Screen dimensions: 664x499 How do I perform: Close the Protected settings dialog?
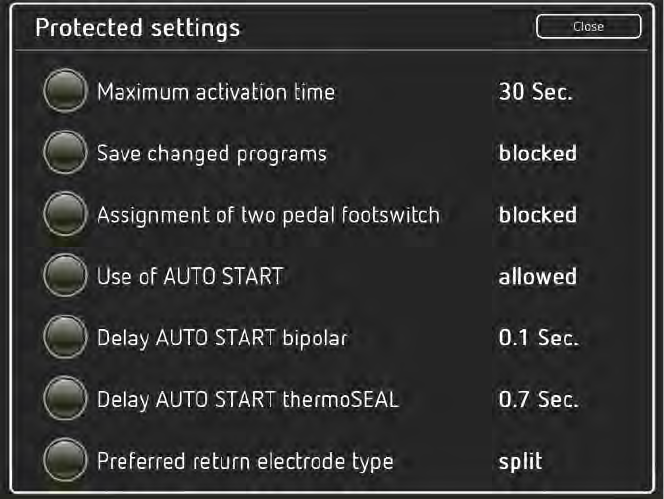(x=588, y=27)
